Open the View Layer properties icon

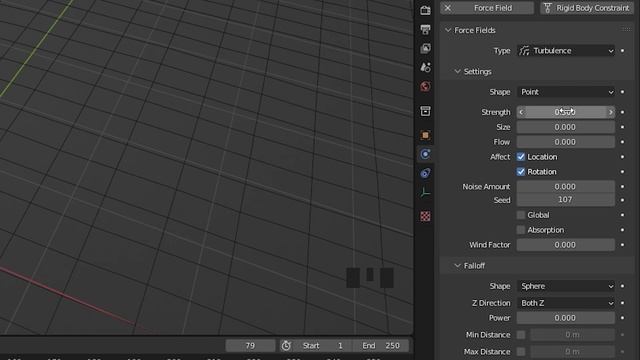425,48
